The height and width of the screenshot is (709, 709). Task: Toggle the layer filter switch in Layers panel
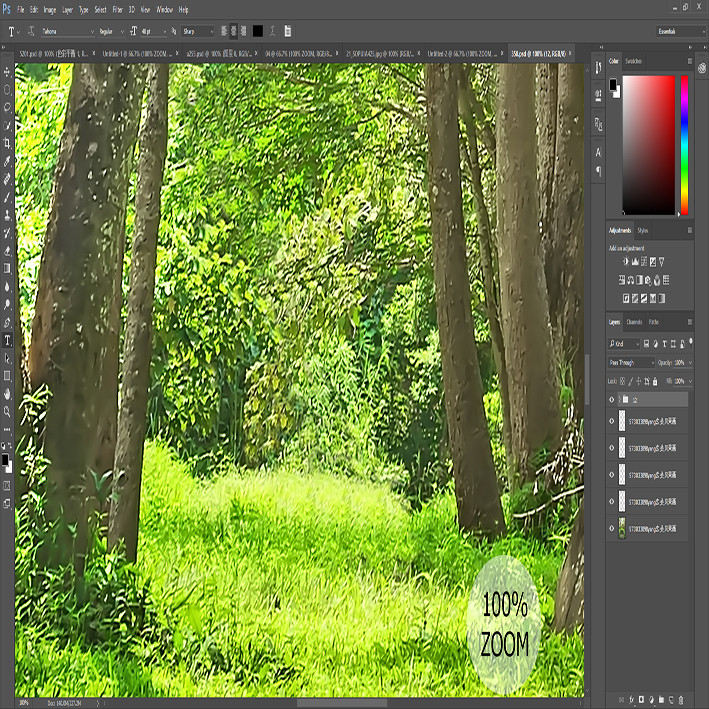coord(690,343)
